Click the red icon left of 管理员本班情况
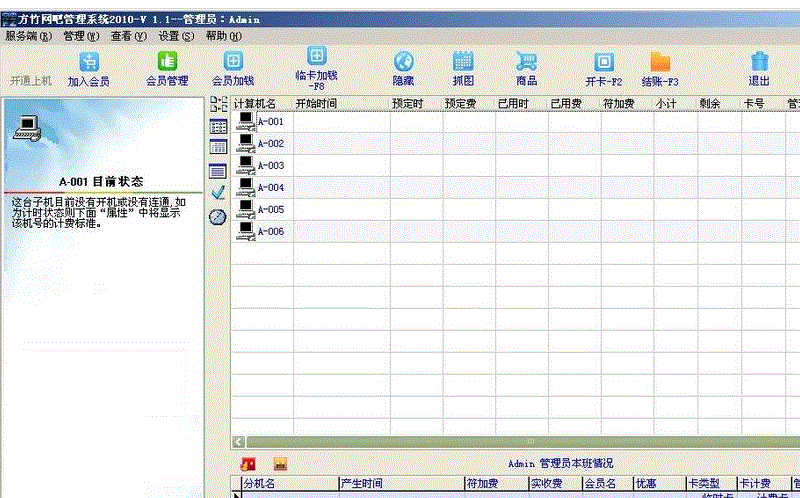Image resolution: width=800 pixels, height=498 pixels. click(x=249, y=463)
